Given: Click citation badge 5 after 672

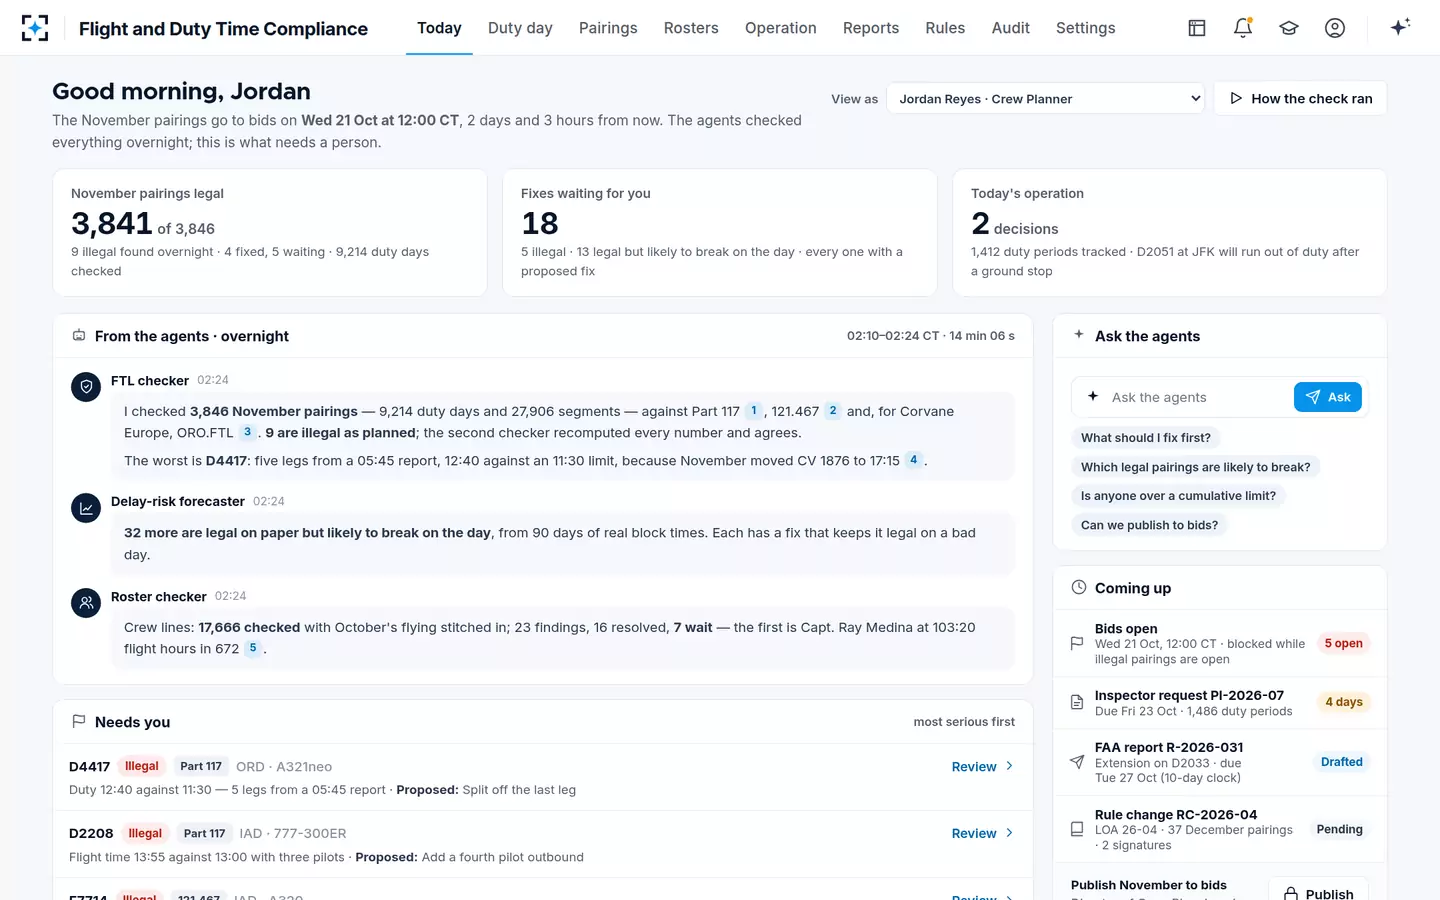Looking at the screenshot, I should 253,648.
